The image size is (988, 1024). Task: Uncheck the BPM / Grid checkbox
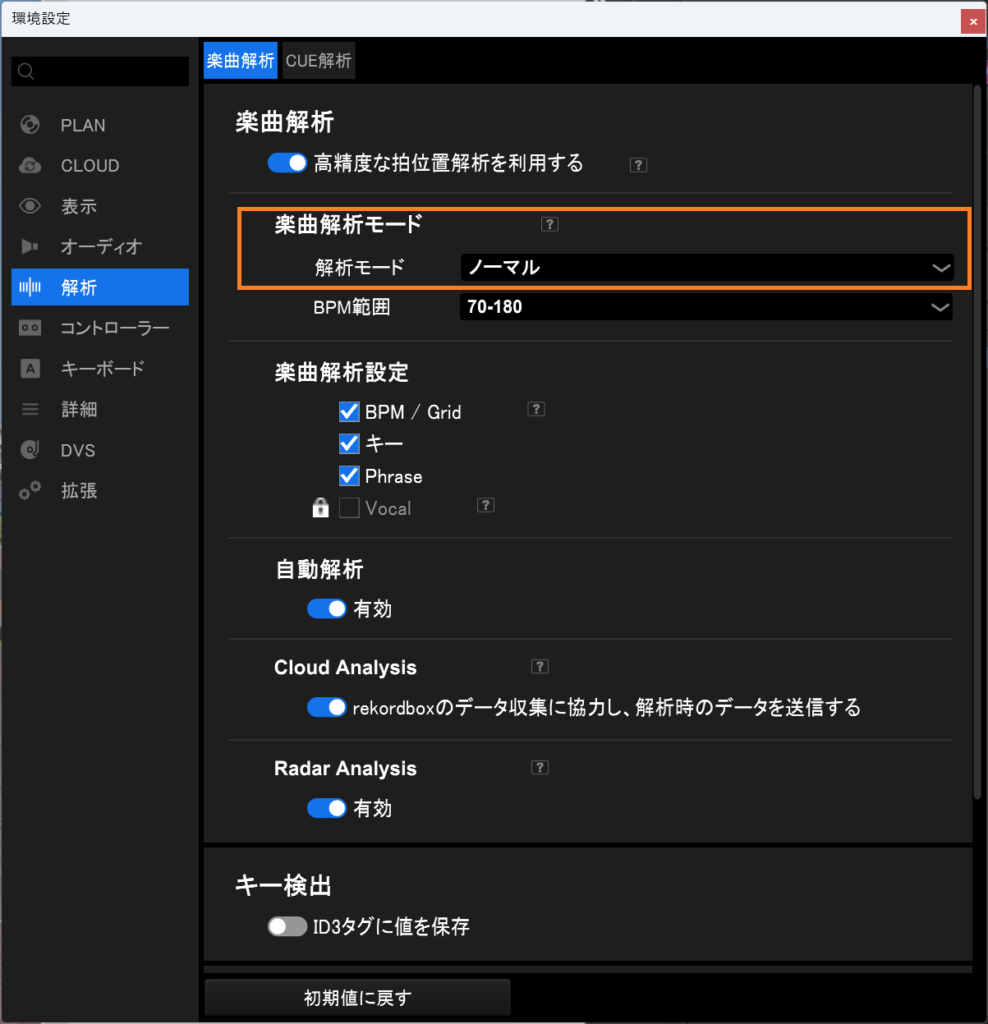point(349,411)
